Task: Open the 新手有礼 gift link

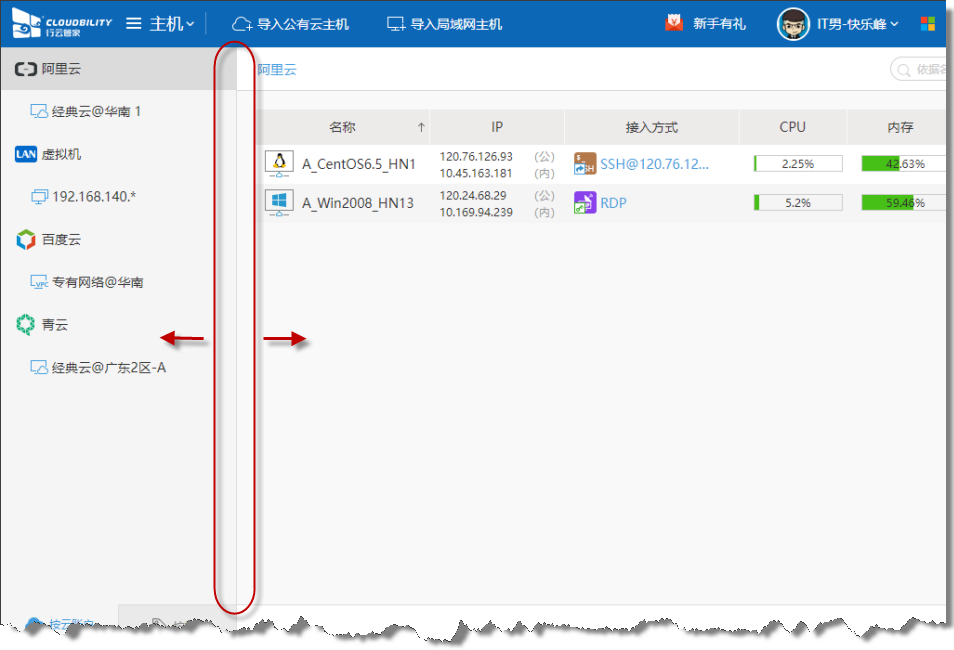Action: pyautogui.click(x=719, y=24)
